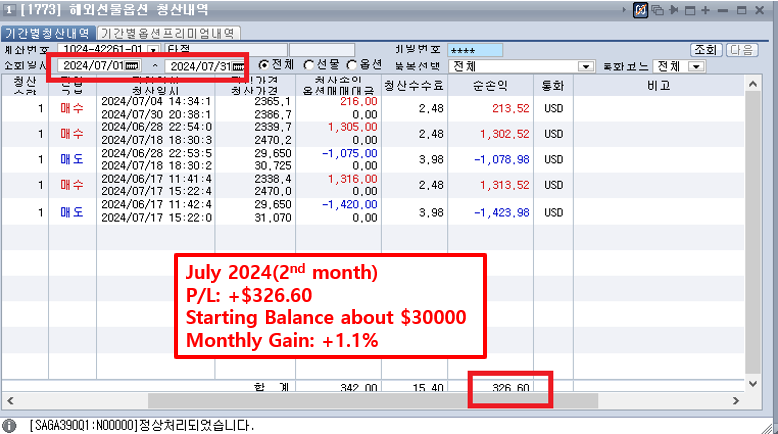Screen dimensions: 778x434
Task: Click the -1,420.00 loss cell
Action: 350,204
